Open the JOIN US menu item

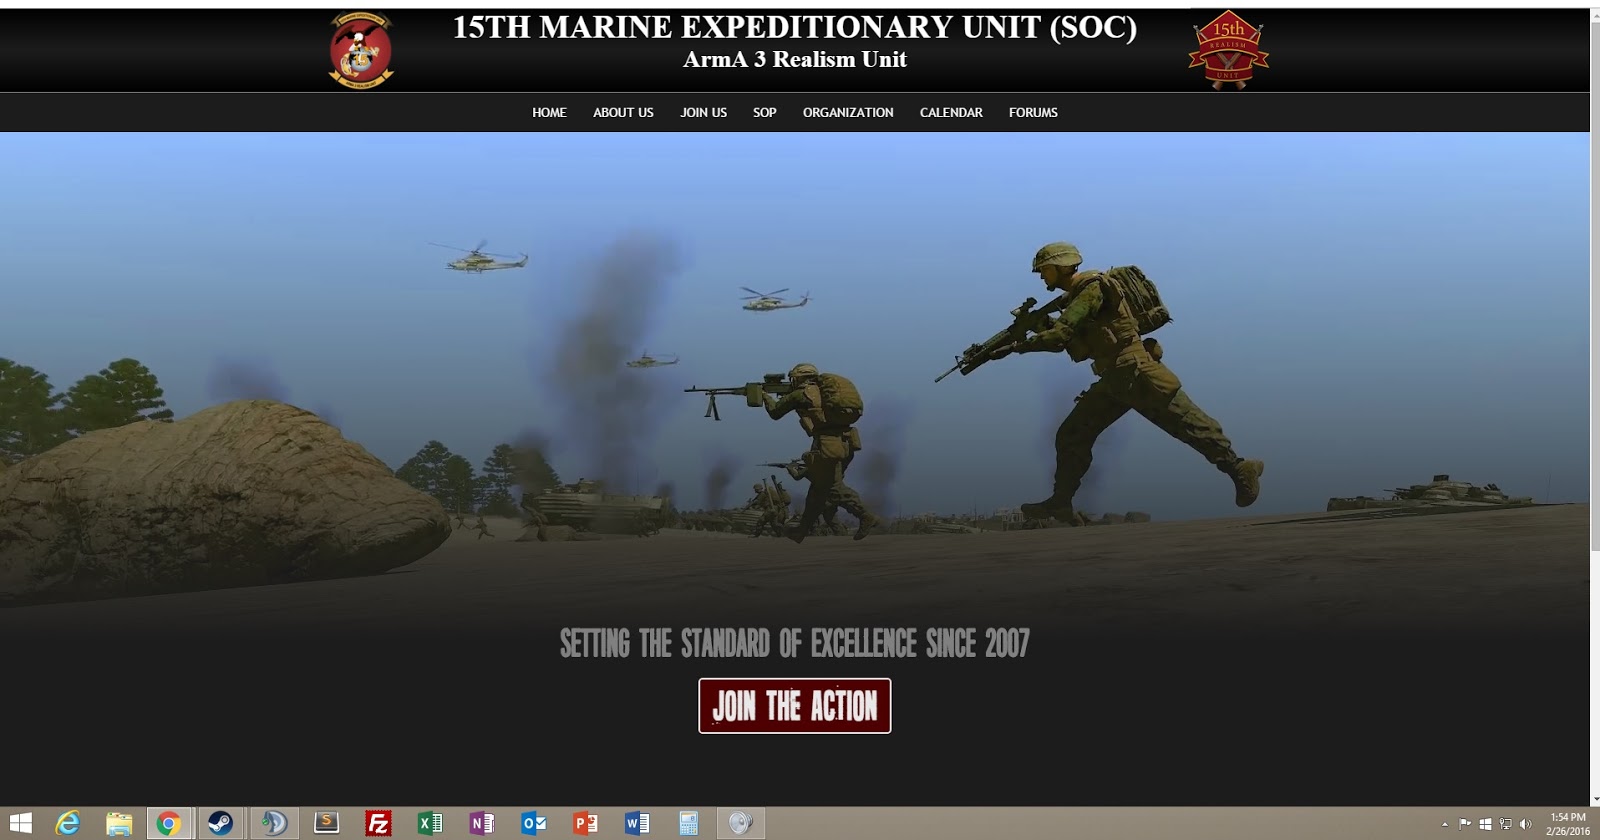[704, 113]
